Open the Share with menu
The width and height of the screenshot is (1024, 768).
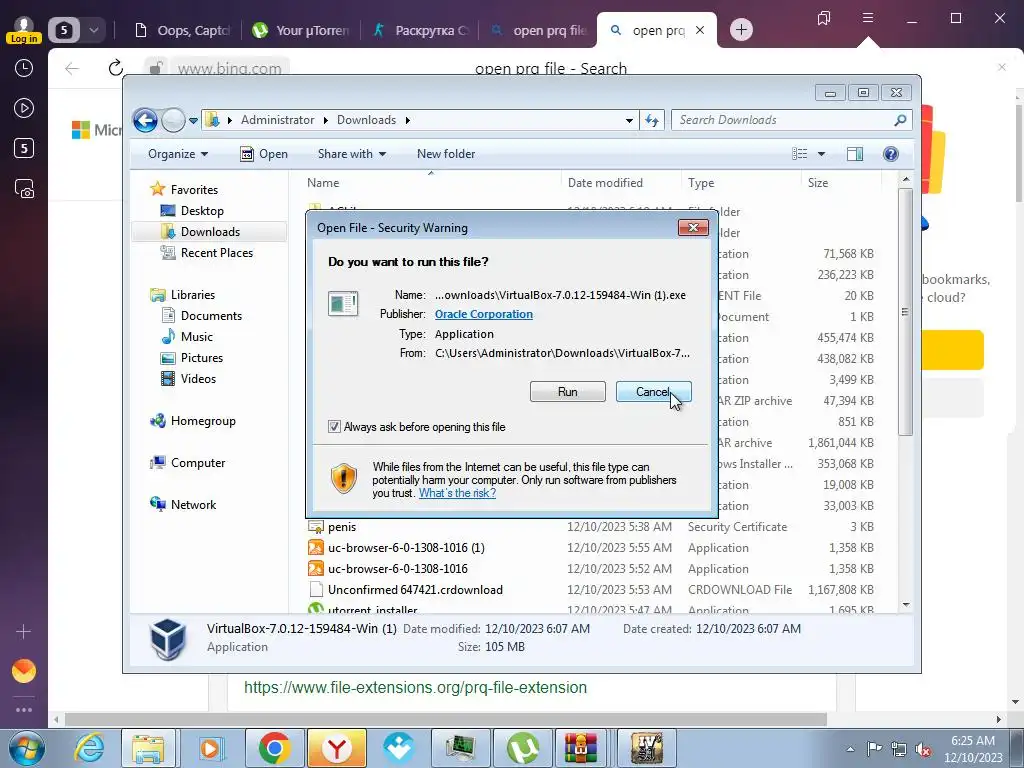pos(351,154)
